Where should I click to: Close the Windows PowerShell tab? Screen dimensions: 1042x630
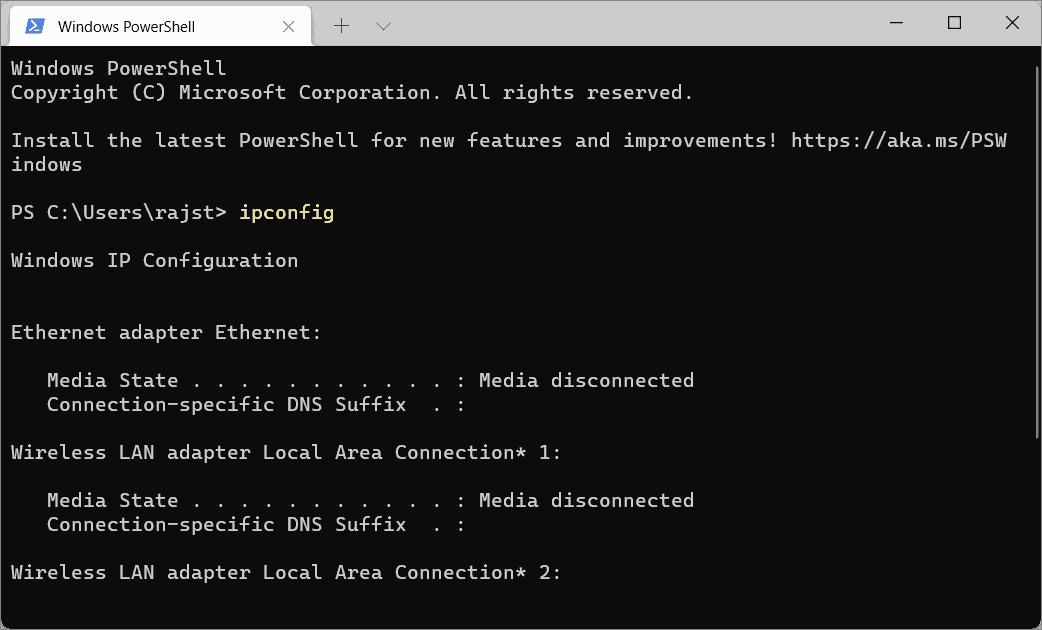[x=289, y=25]
